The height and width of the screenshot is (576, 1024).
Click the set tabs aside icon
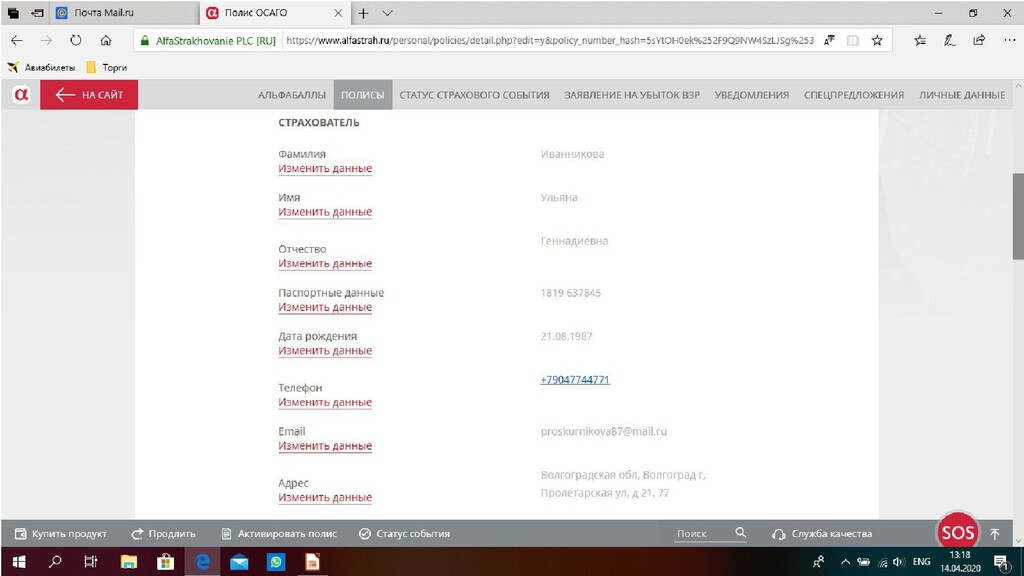[x=38, y=13]
